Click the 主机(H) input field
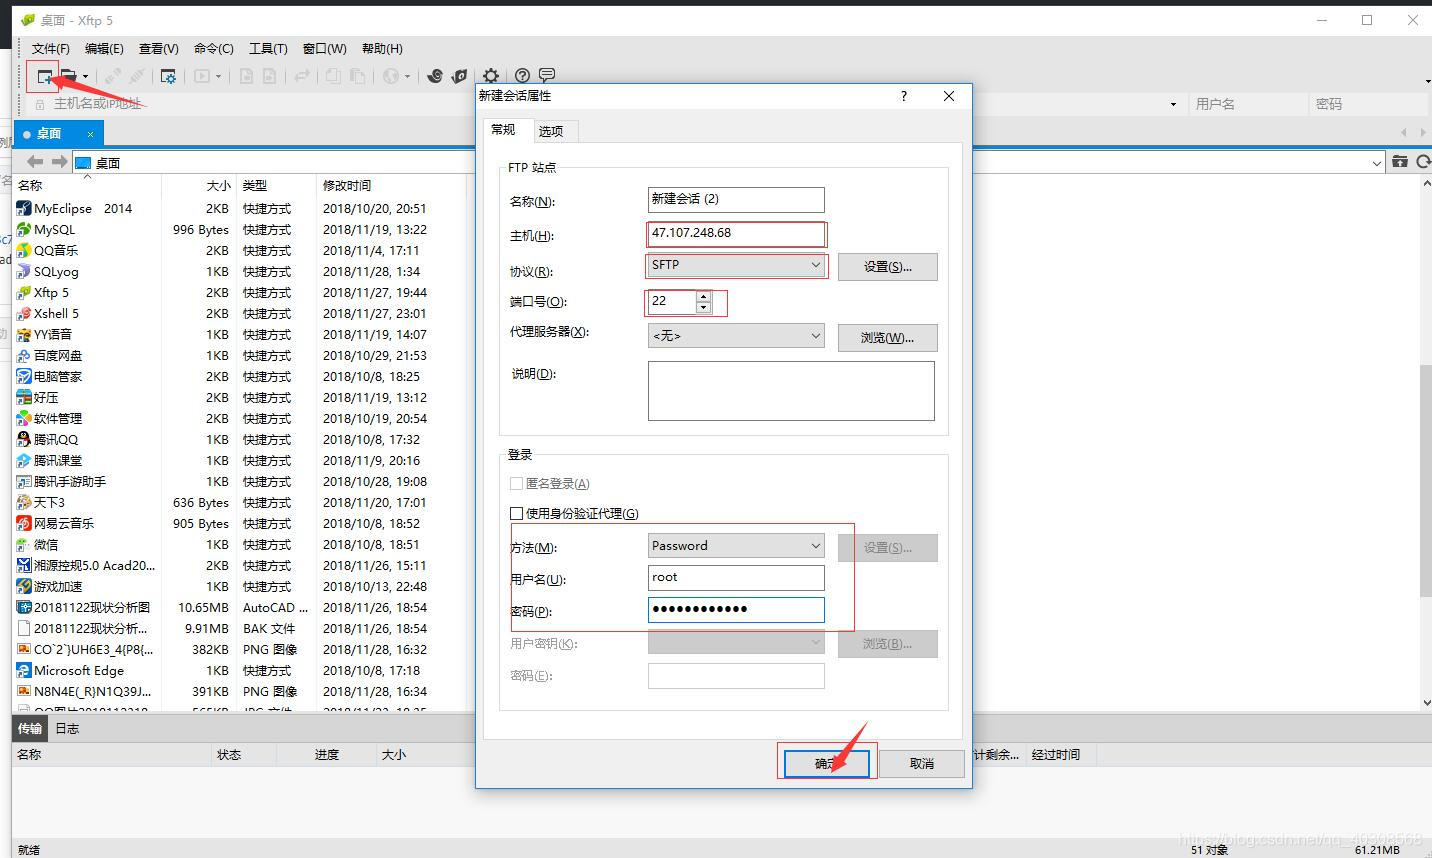This screenshot has width=1432, height=858. [x=736, y=234]
